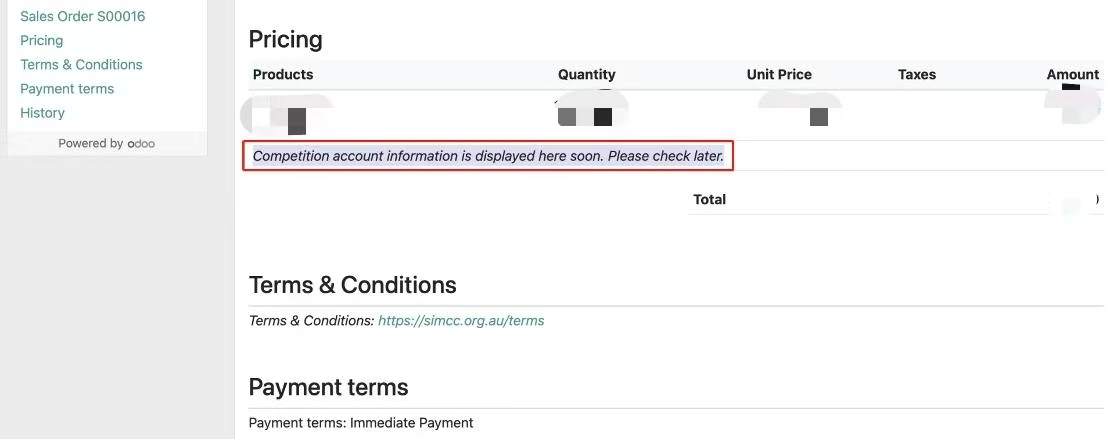The image size is (1110, 439).
Task: Click the highlighted competition account information note
Action: (488, 156)
